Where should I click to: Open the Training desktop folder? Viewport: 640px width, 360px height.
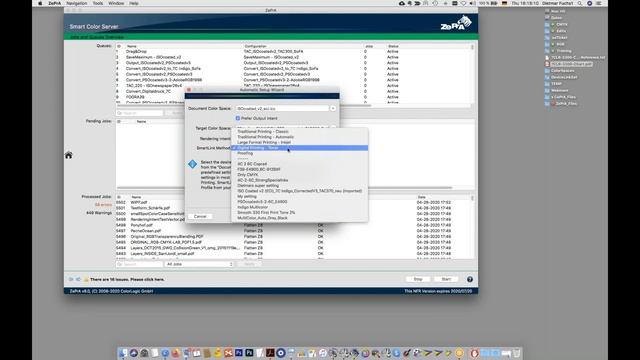click(x=558, y=51)
